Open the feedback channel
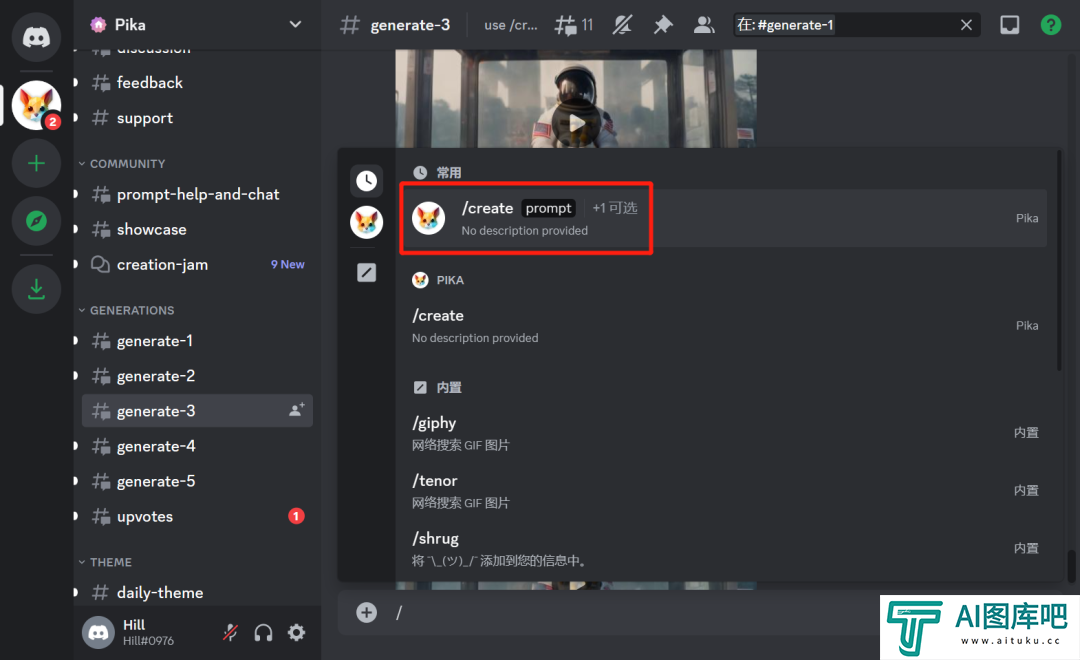1080x660 pixels. 197,83
